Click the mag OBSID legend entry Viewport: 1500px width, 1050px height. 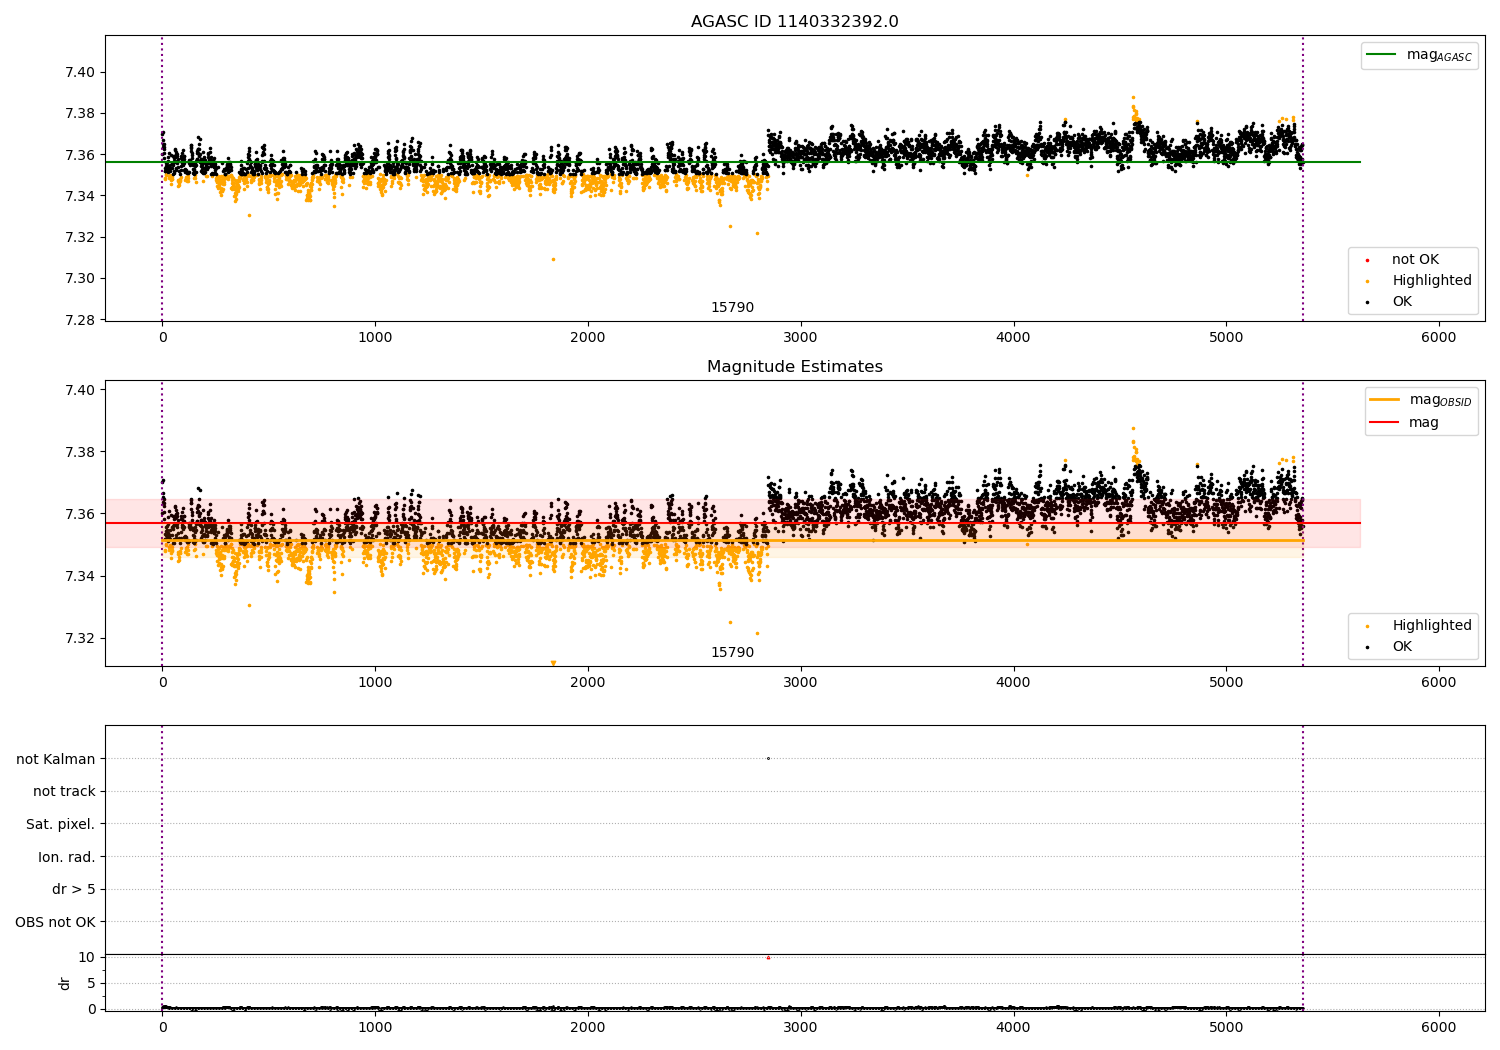click(1421, 400)
